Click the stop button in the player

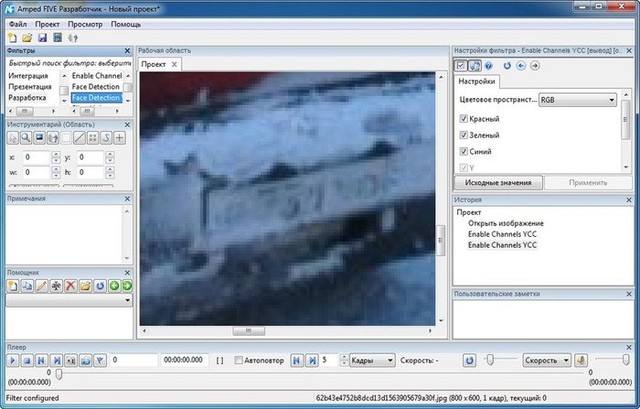point(27,359)
